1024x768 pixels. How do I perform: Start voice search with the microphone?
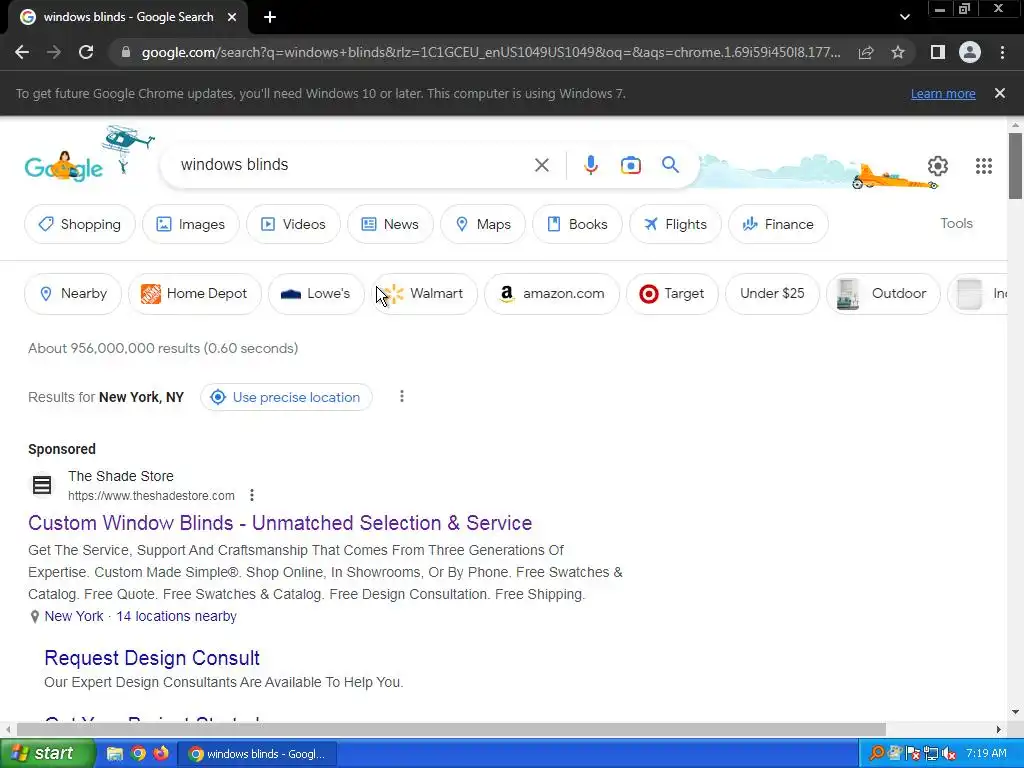pos(590,165)
